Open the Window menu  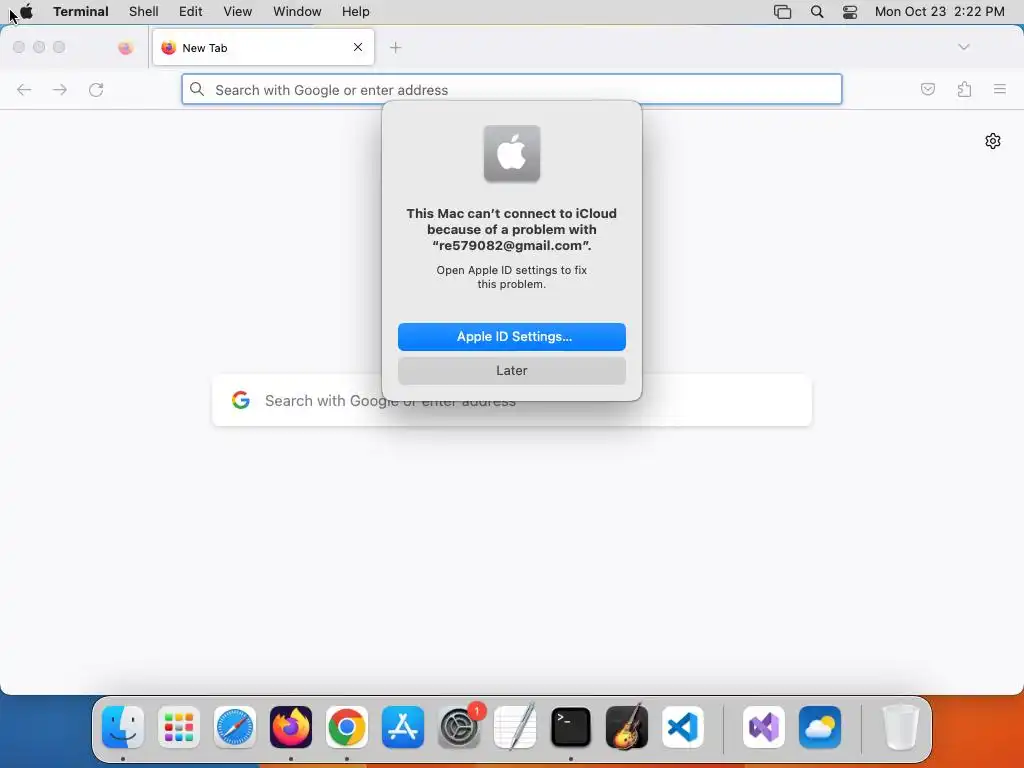click(297, 11)
